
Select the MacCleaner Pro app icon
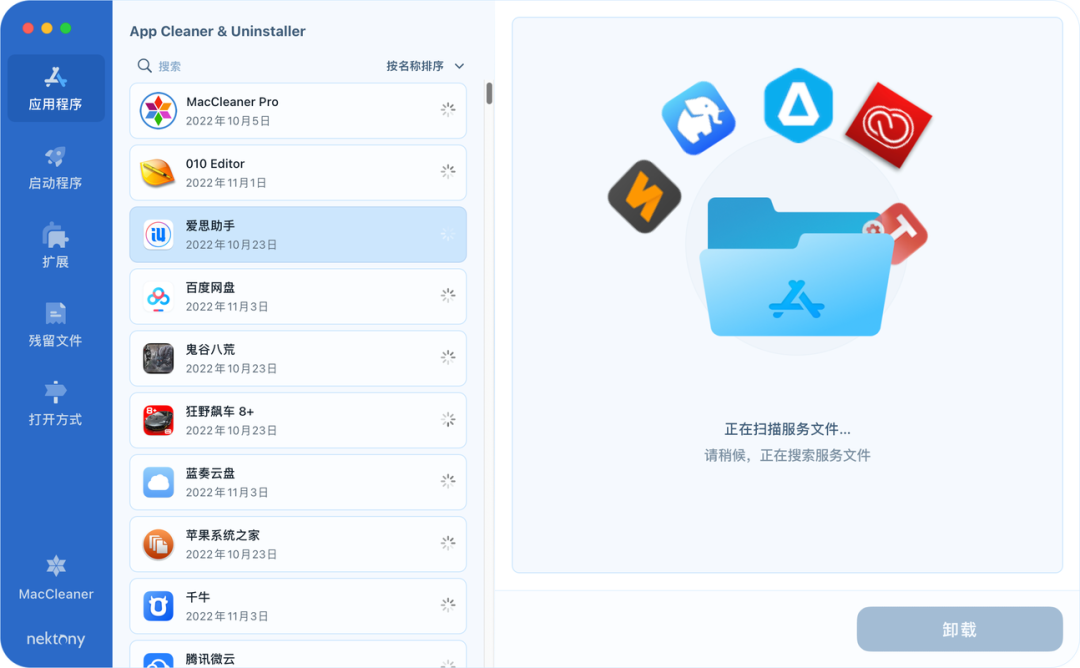tap(158, 110)
